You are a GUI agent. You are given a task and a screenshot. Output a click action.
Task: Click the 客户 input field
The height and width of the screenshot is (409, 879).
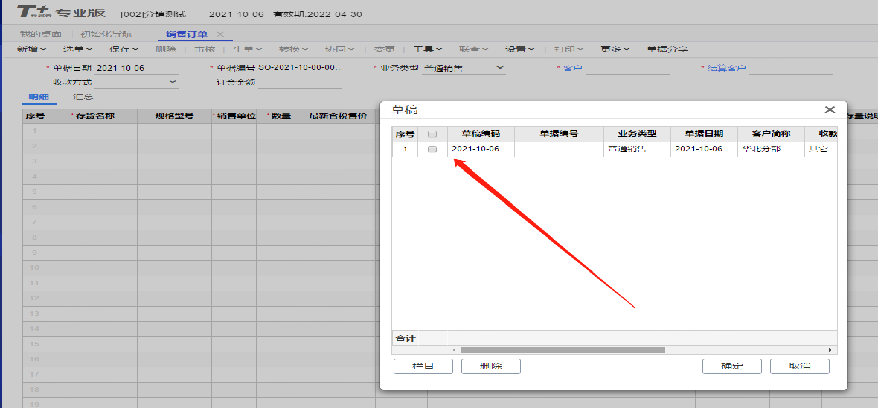[627, 68]
